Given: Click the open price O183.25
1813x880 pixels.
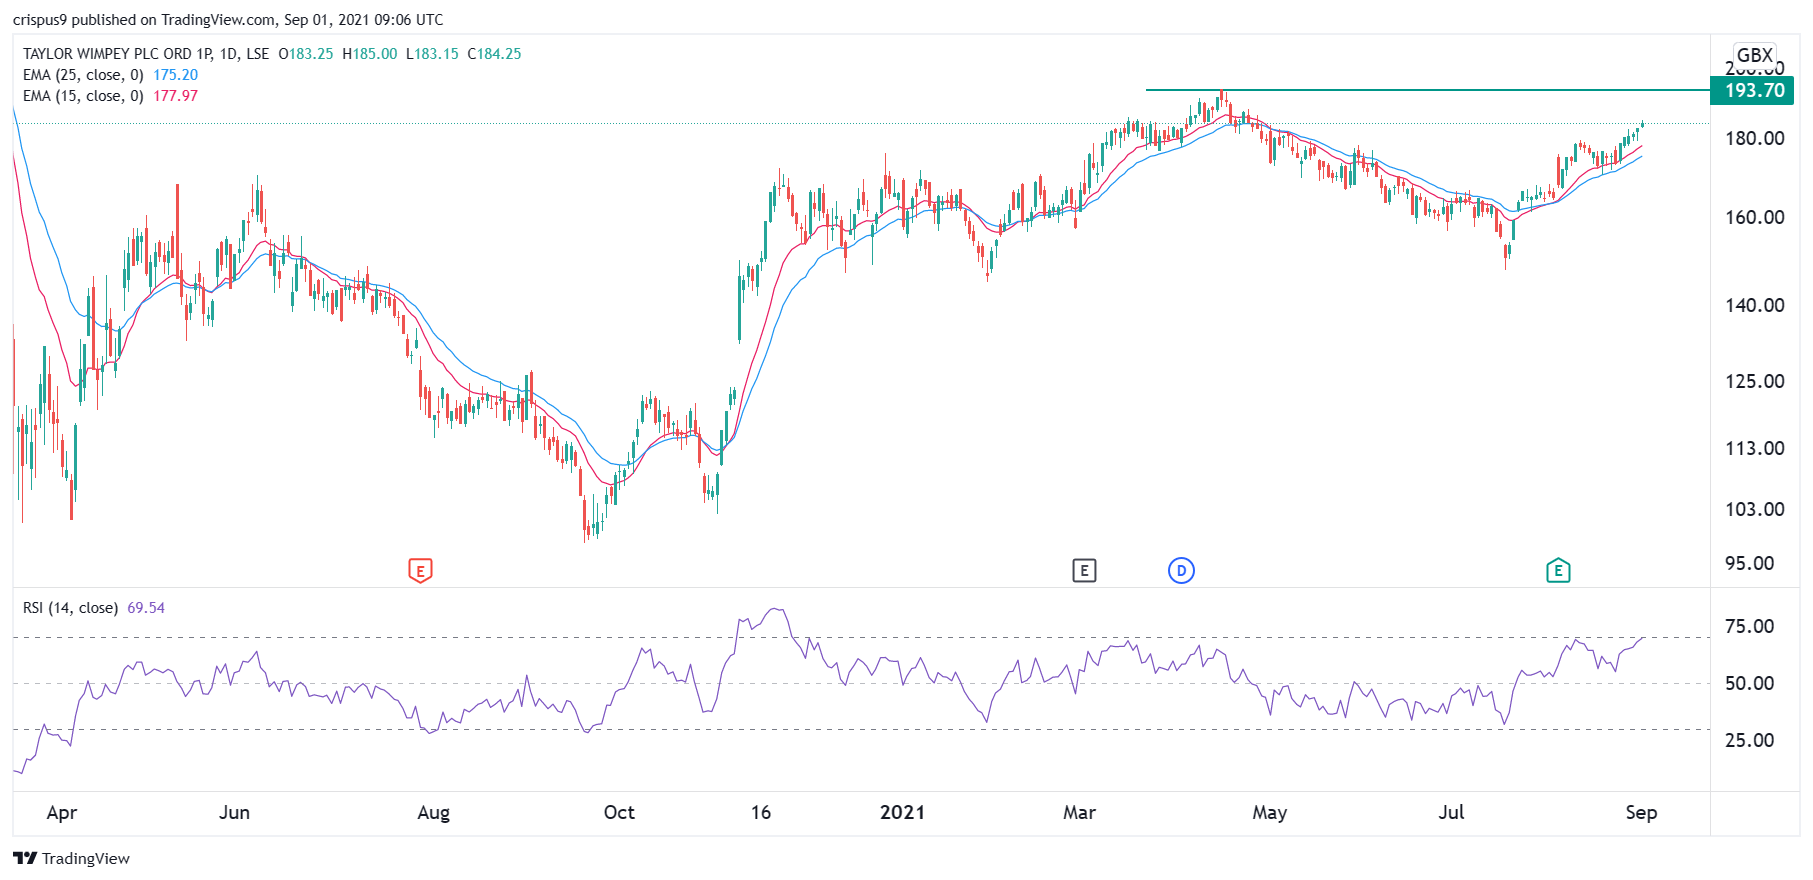Looking at the screenshot, I should tap(306, 54).
